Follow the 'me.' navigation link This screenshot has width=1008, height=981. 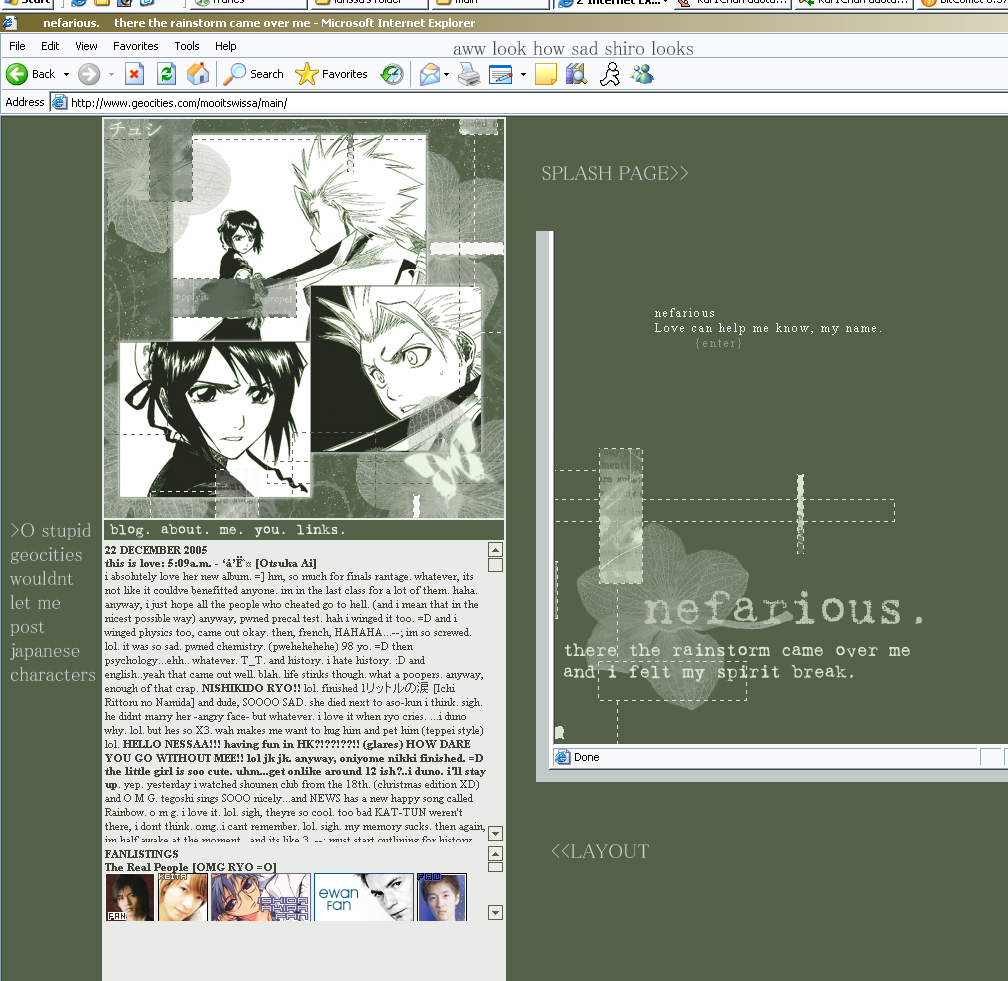230,530
